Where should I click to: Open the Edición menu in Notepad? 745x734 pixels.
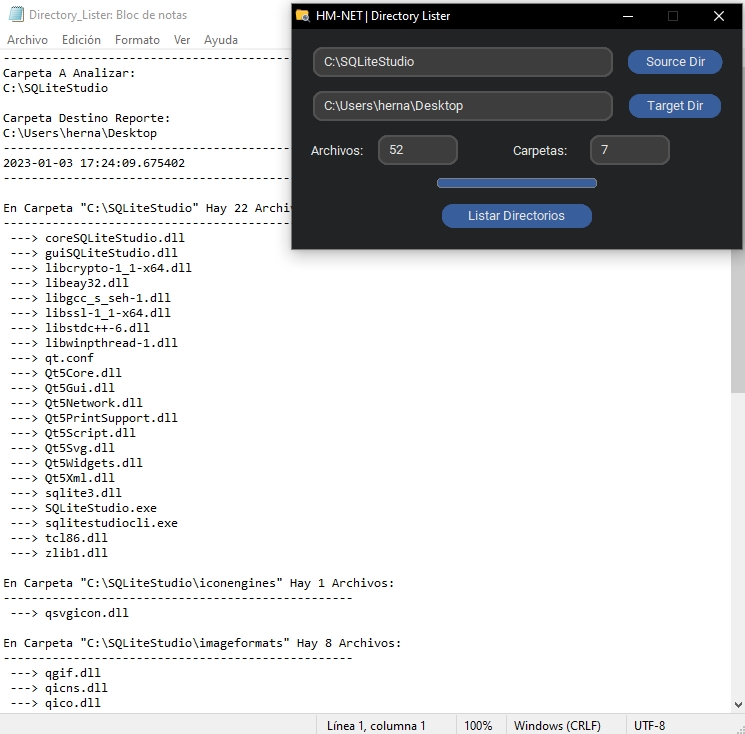[x=81, y=40]
